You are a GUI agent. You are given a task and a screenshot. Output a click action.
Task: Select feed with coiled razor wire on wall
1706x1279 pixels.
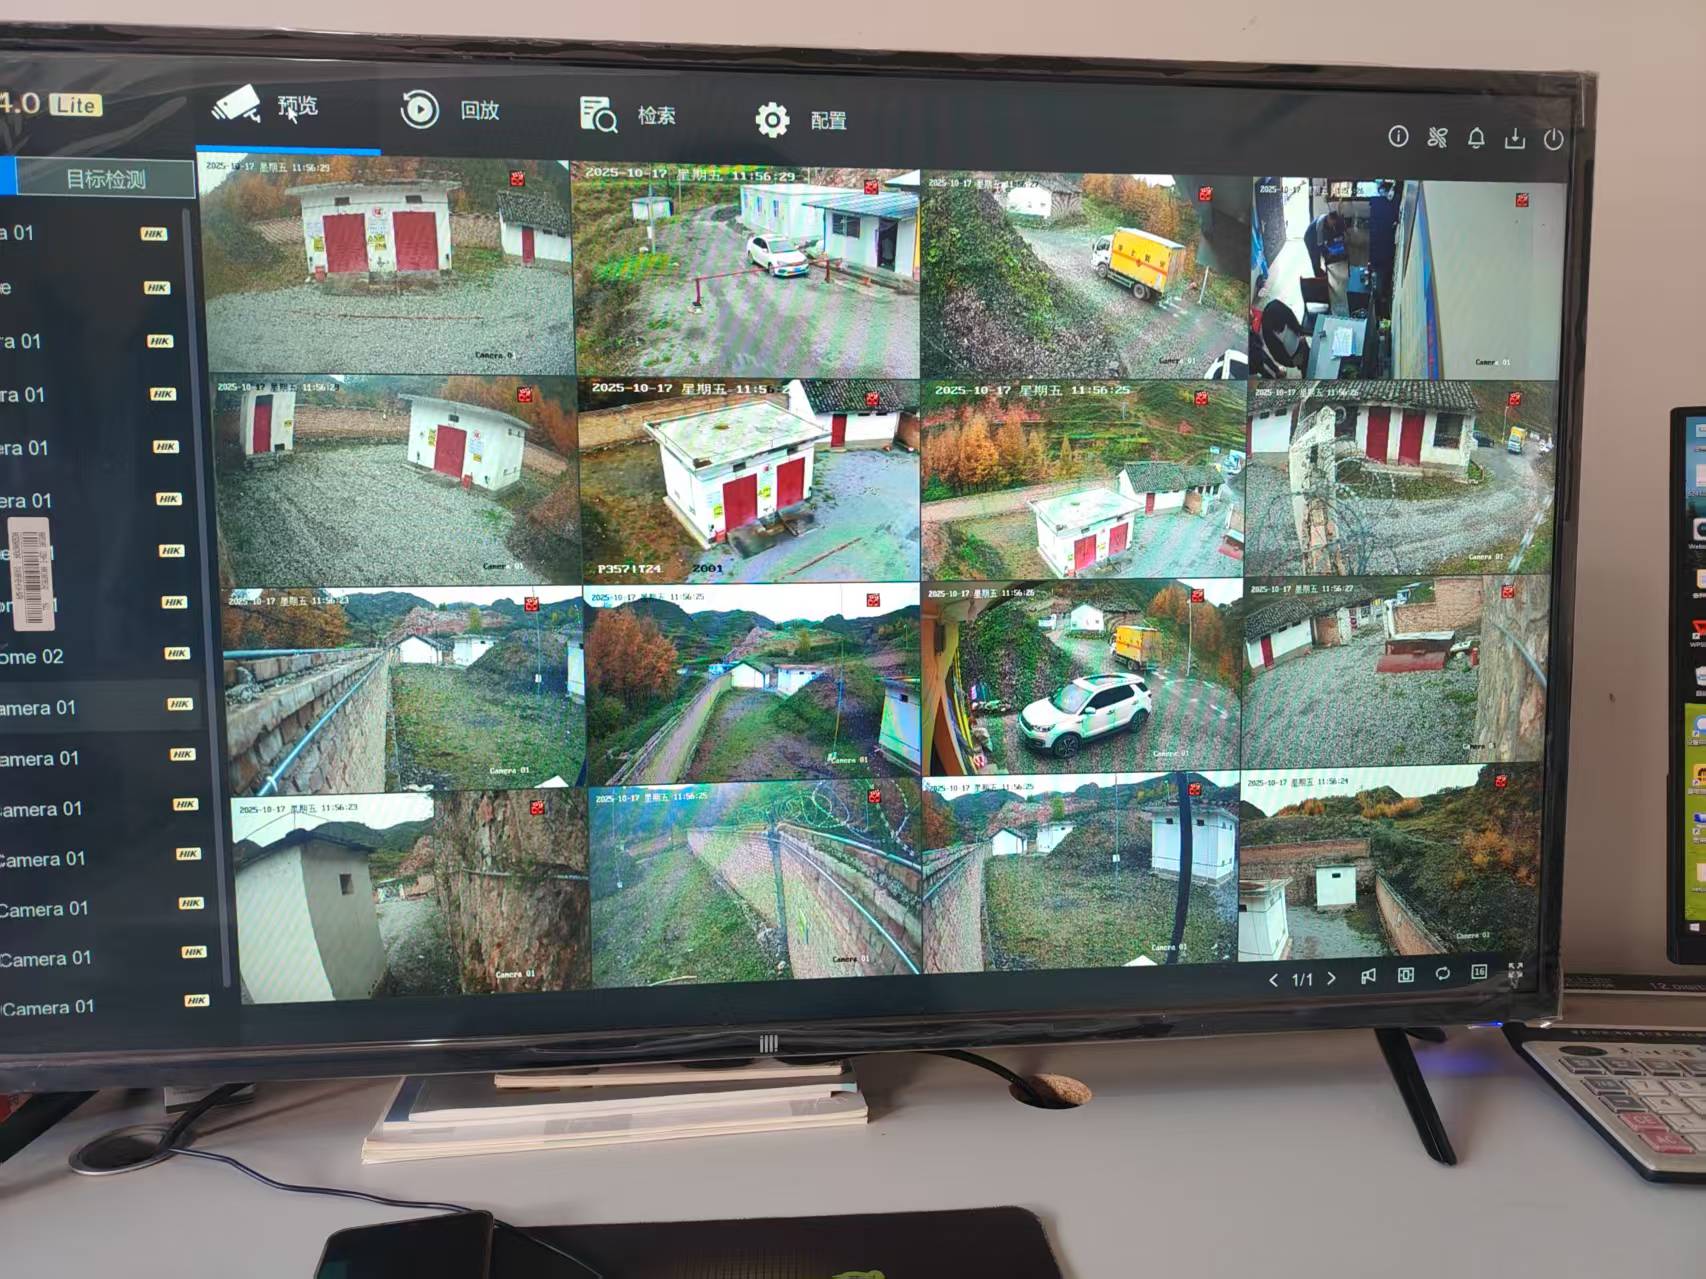pyautogui.click(x=755, y=882)
